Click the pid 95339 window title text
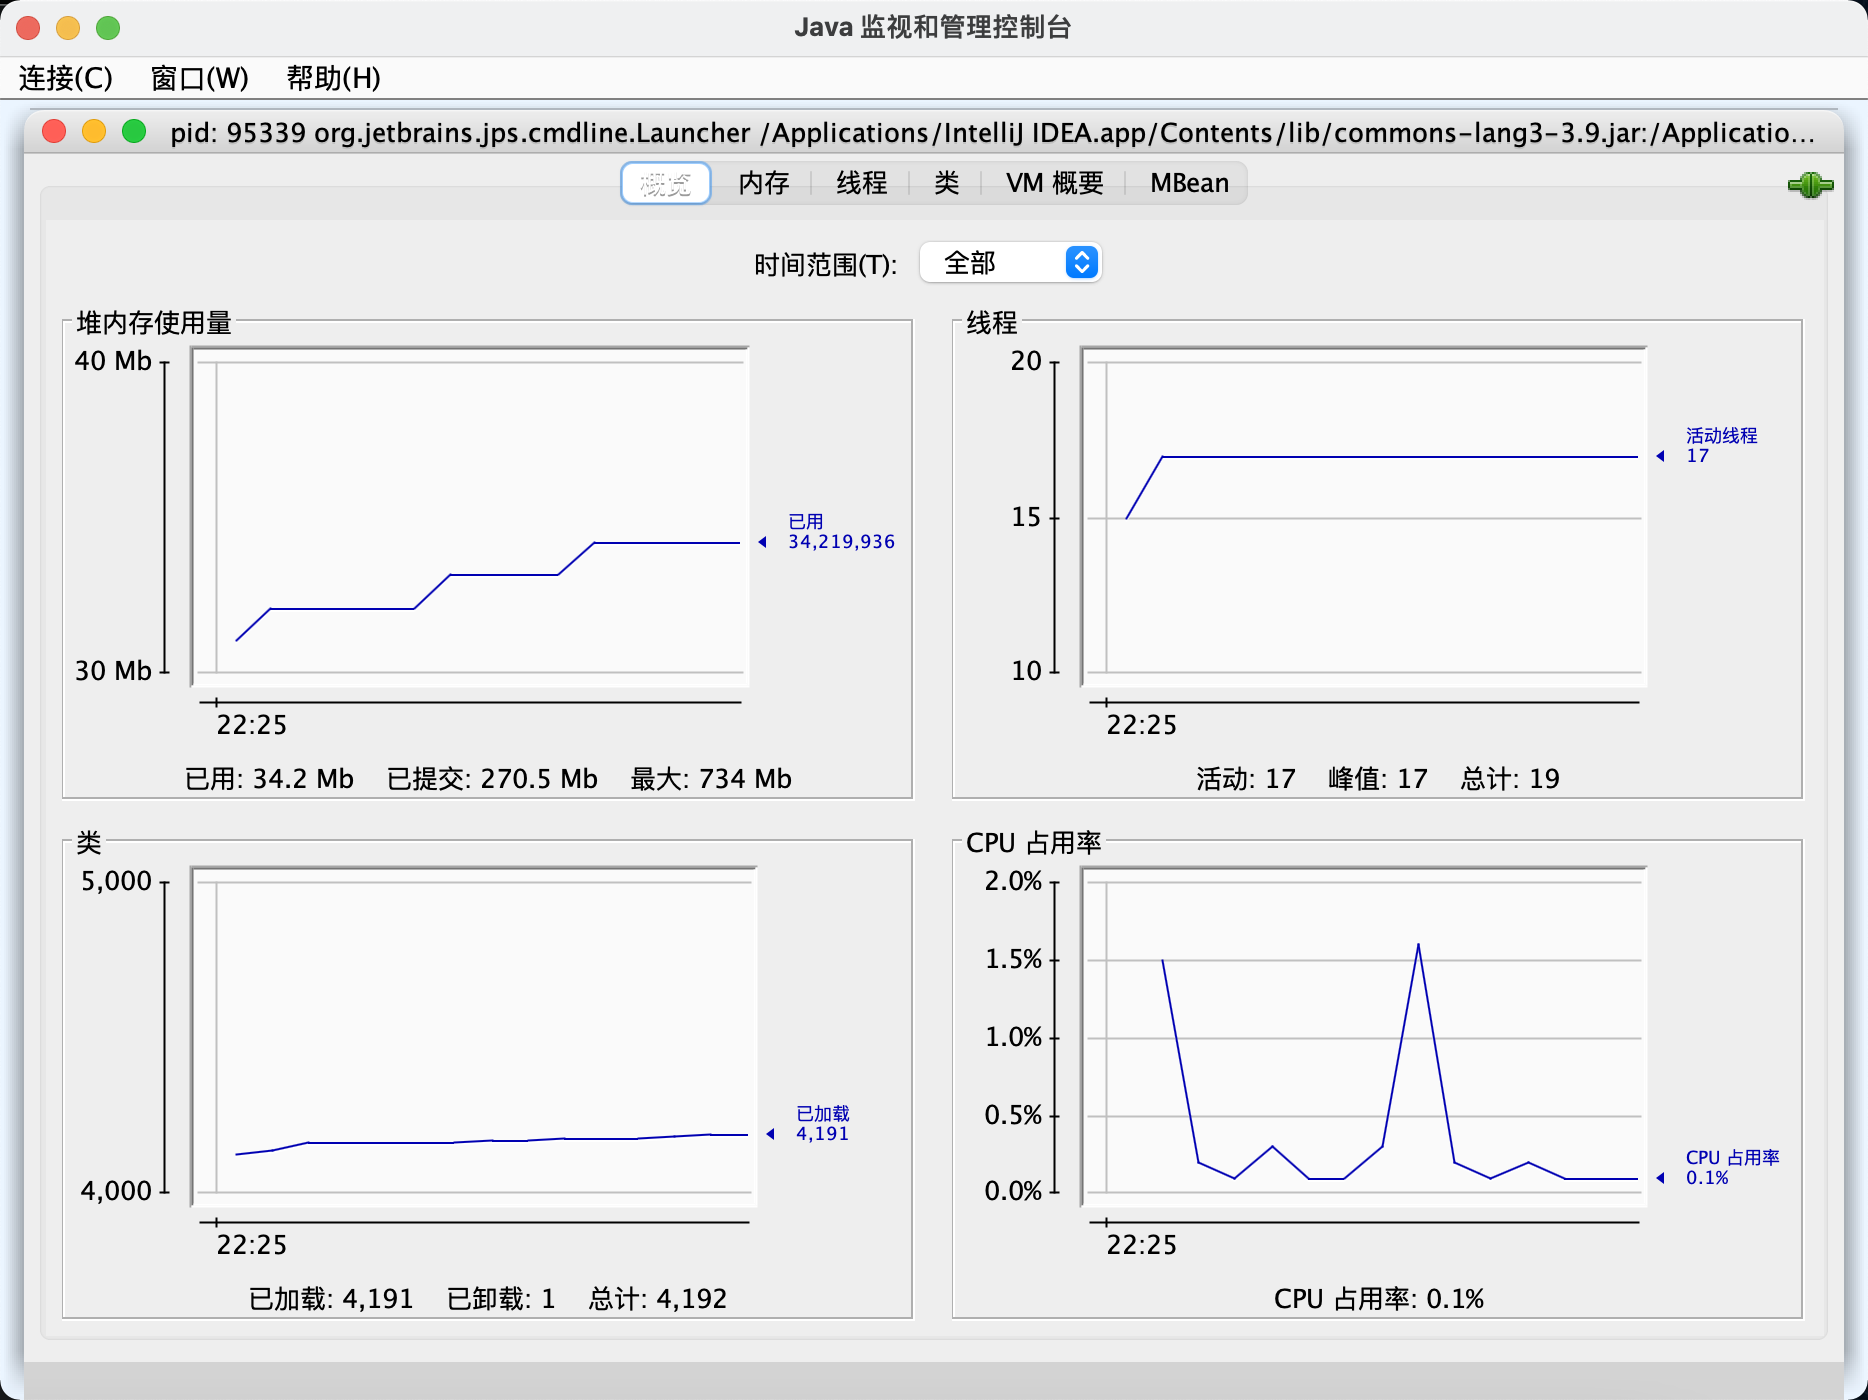 pos(992,133)
